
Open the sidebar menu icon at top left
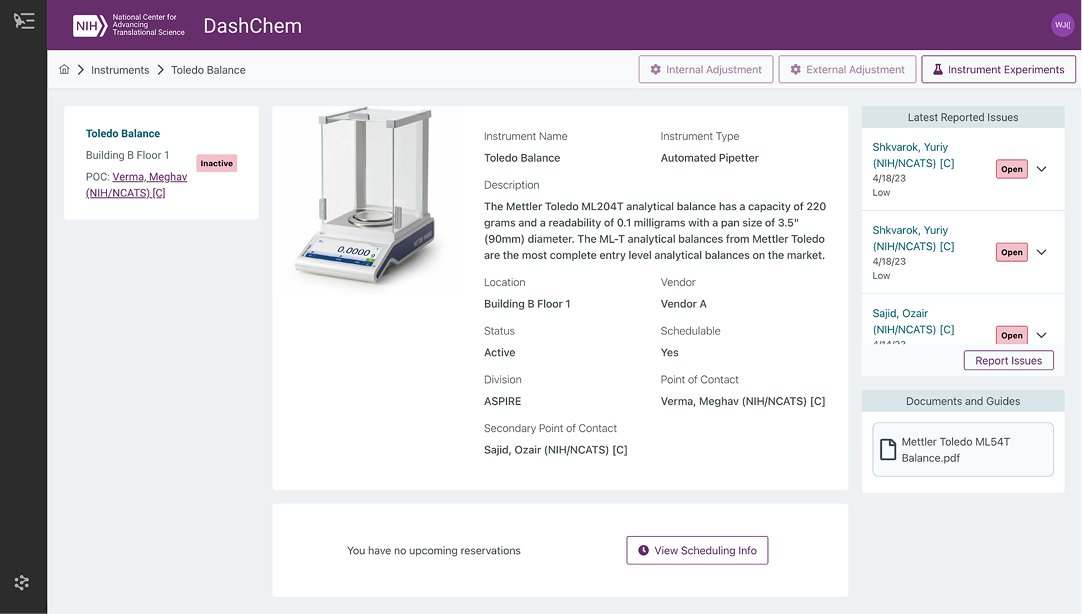pos(23,21)
